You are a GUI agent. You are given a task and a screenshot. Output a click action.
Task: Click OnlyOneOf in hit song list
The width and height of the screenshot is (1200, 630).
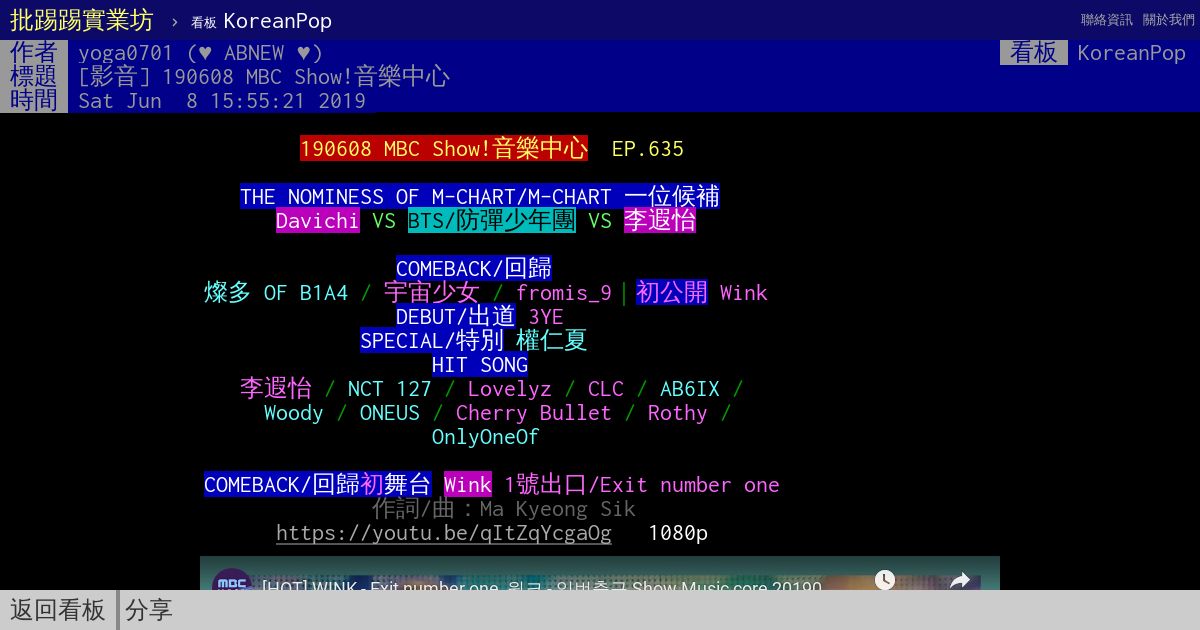[x=486, y=437]
